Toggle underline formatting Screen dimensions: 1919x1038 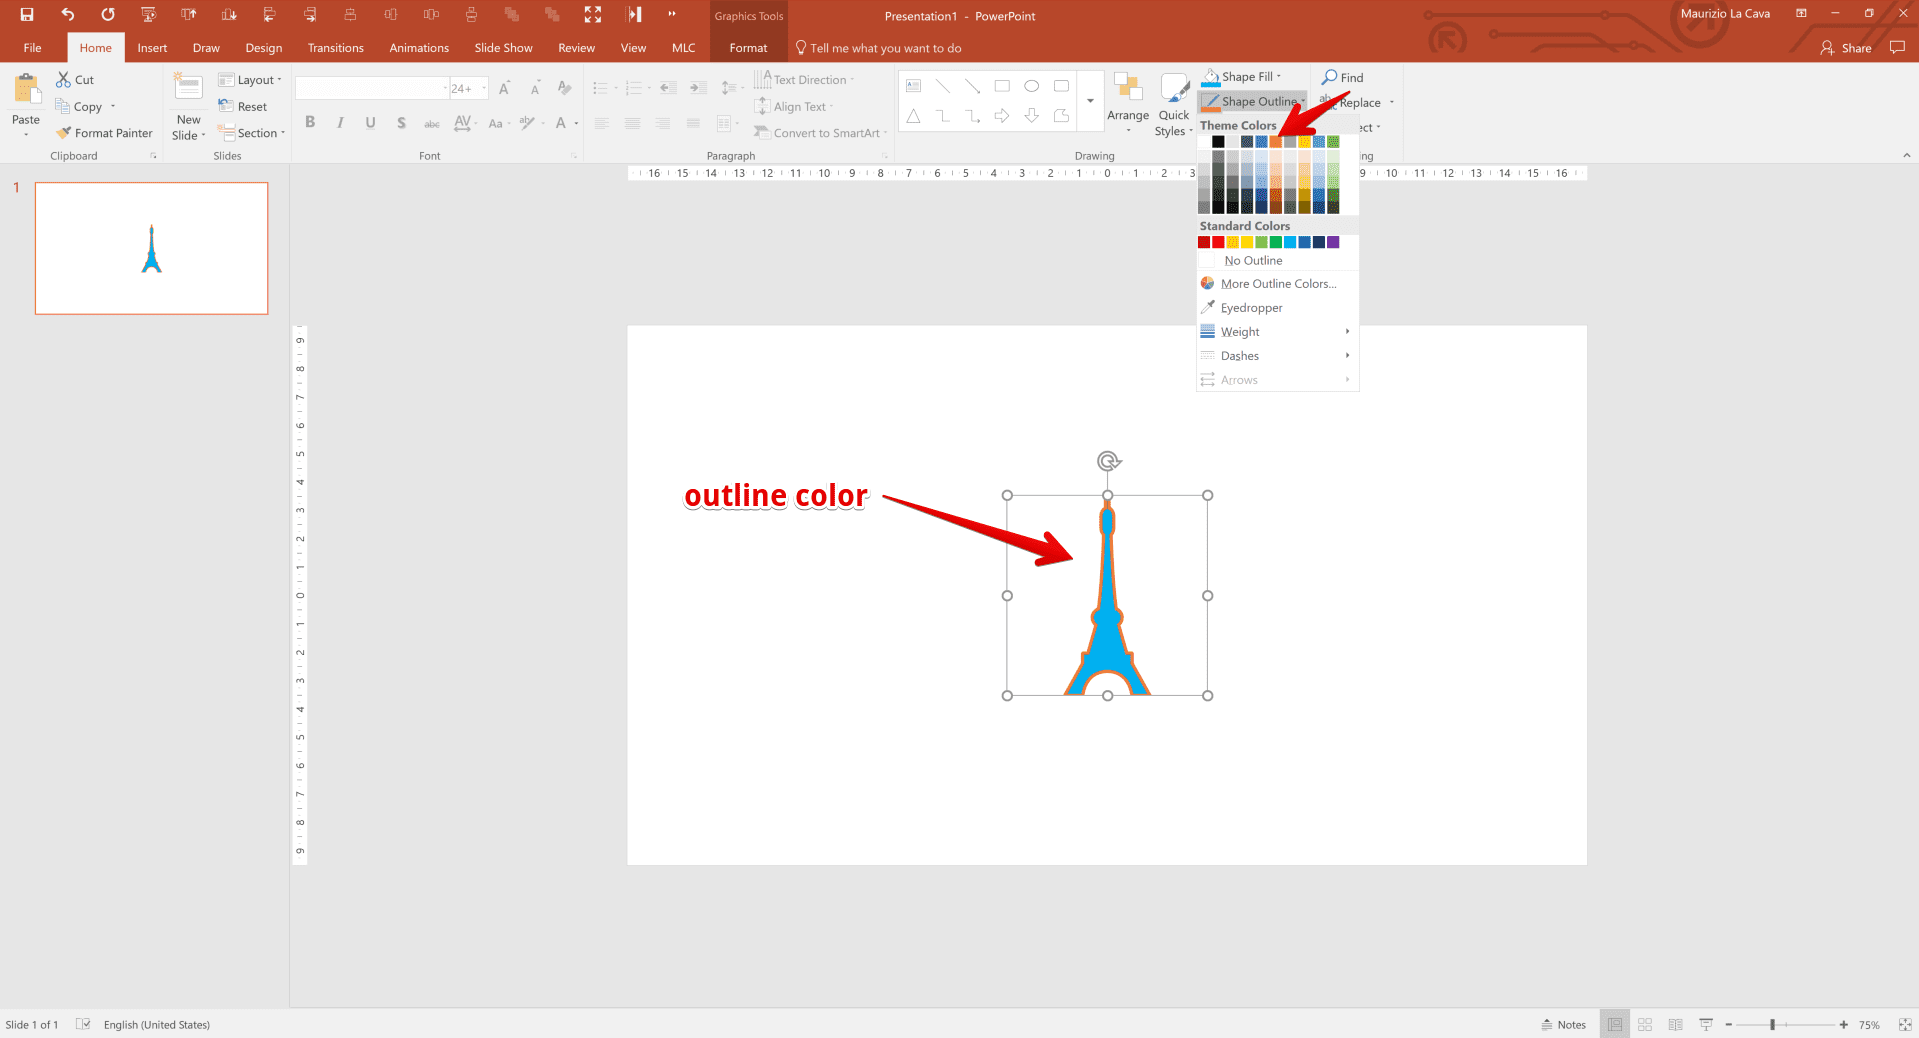click(370, 121)
